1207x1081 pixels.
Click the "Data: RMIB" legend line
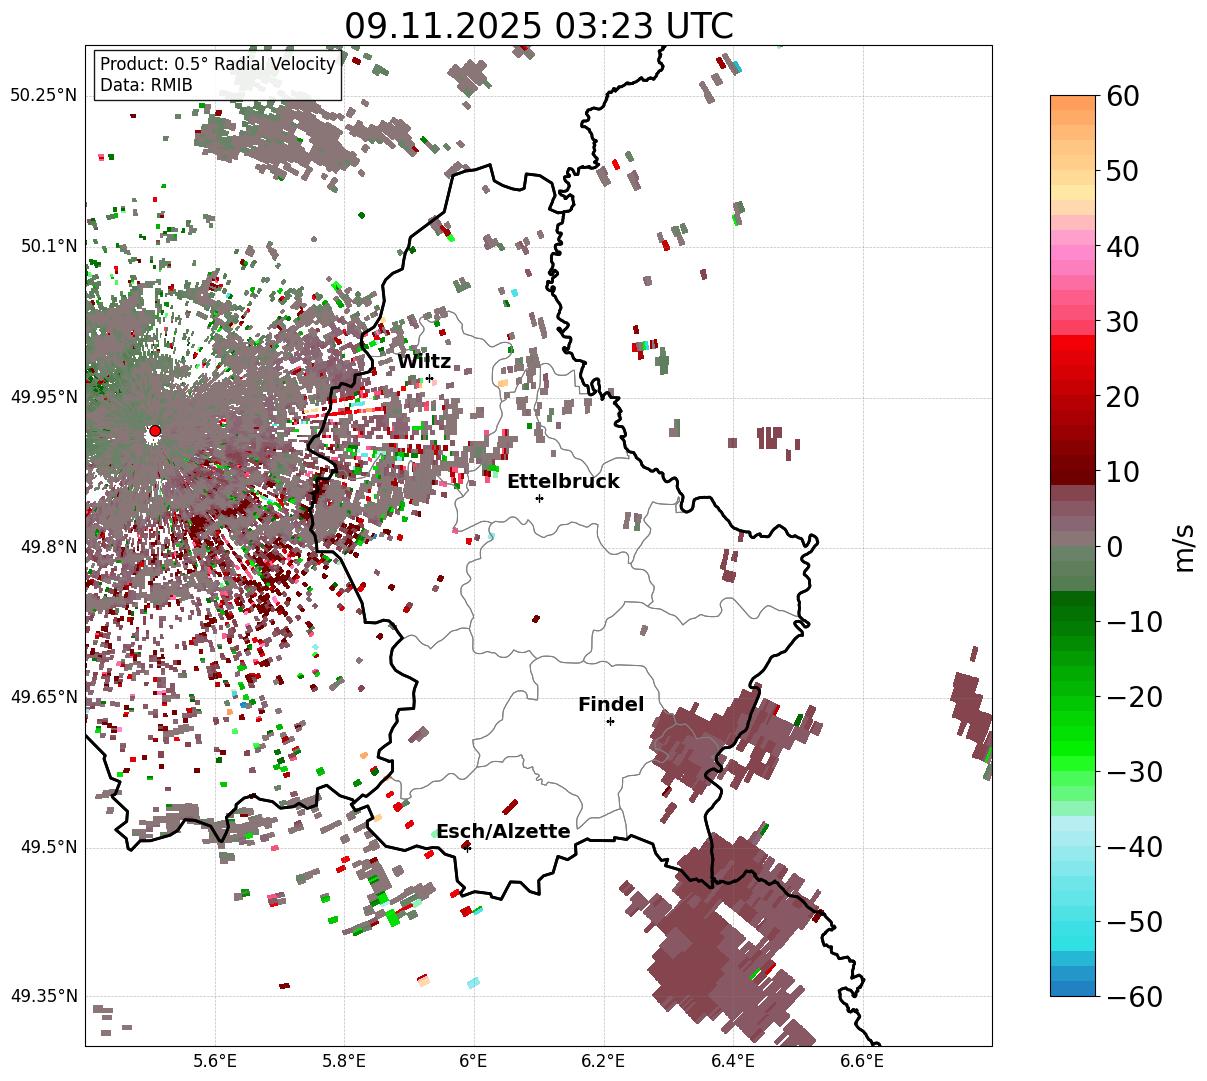coord(146,86)
